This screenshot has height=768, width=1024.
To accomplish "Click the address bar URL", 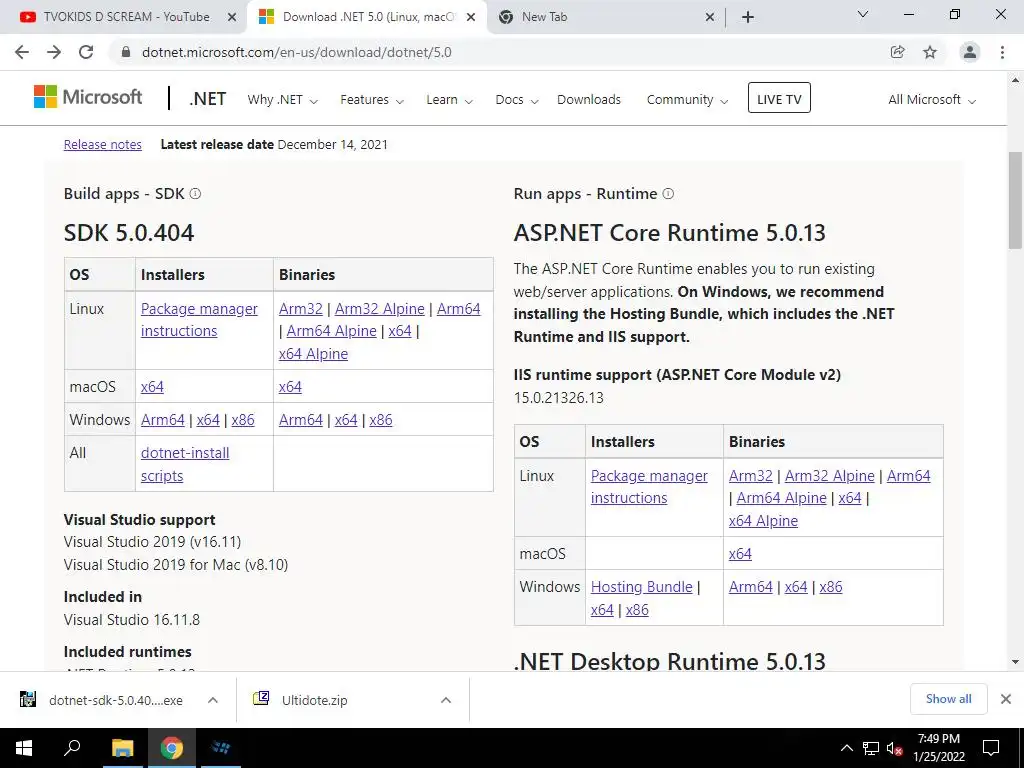I will (x=296, y=52).
